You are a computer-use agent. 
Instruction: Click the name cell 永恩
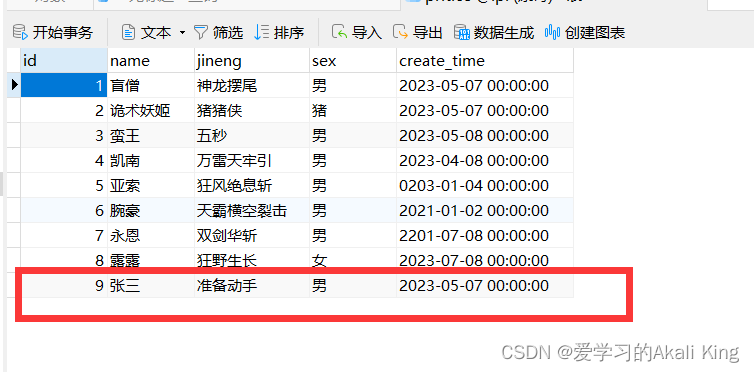click(151, 236)
